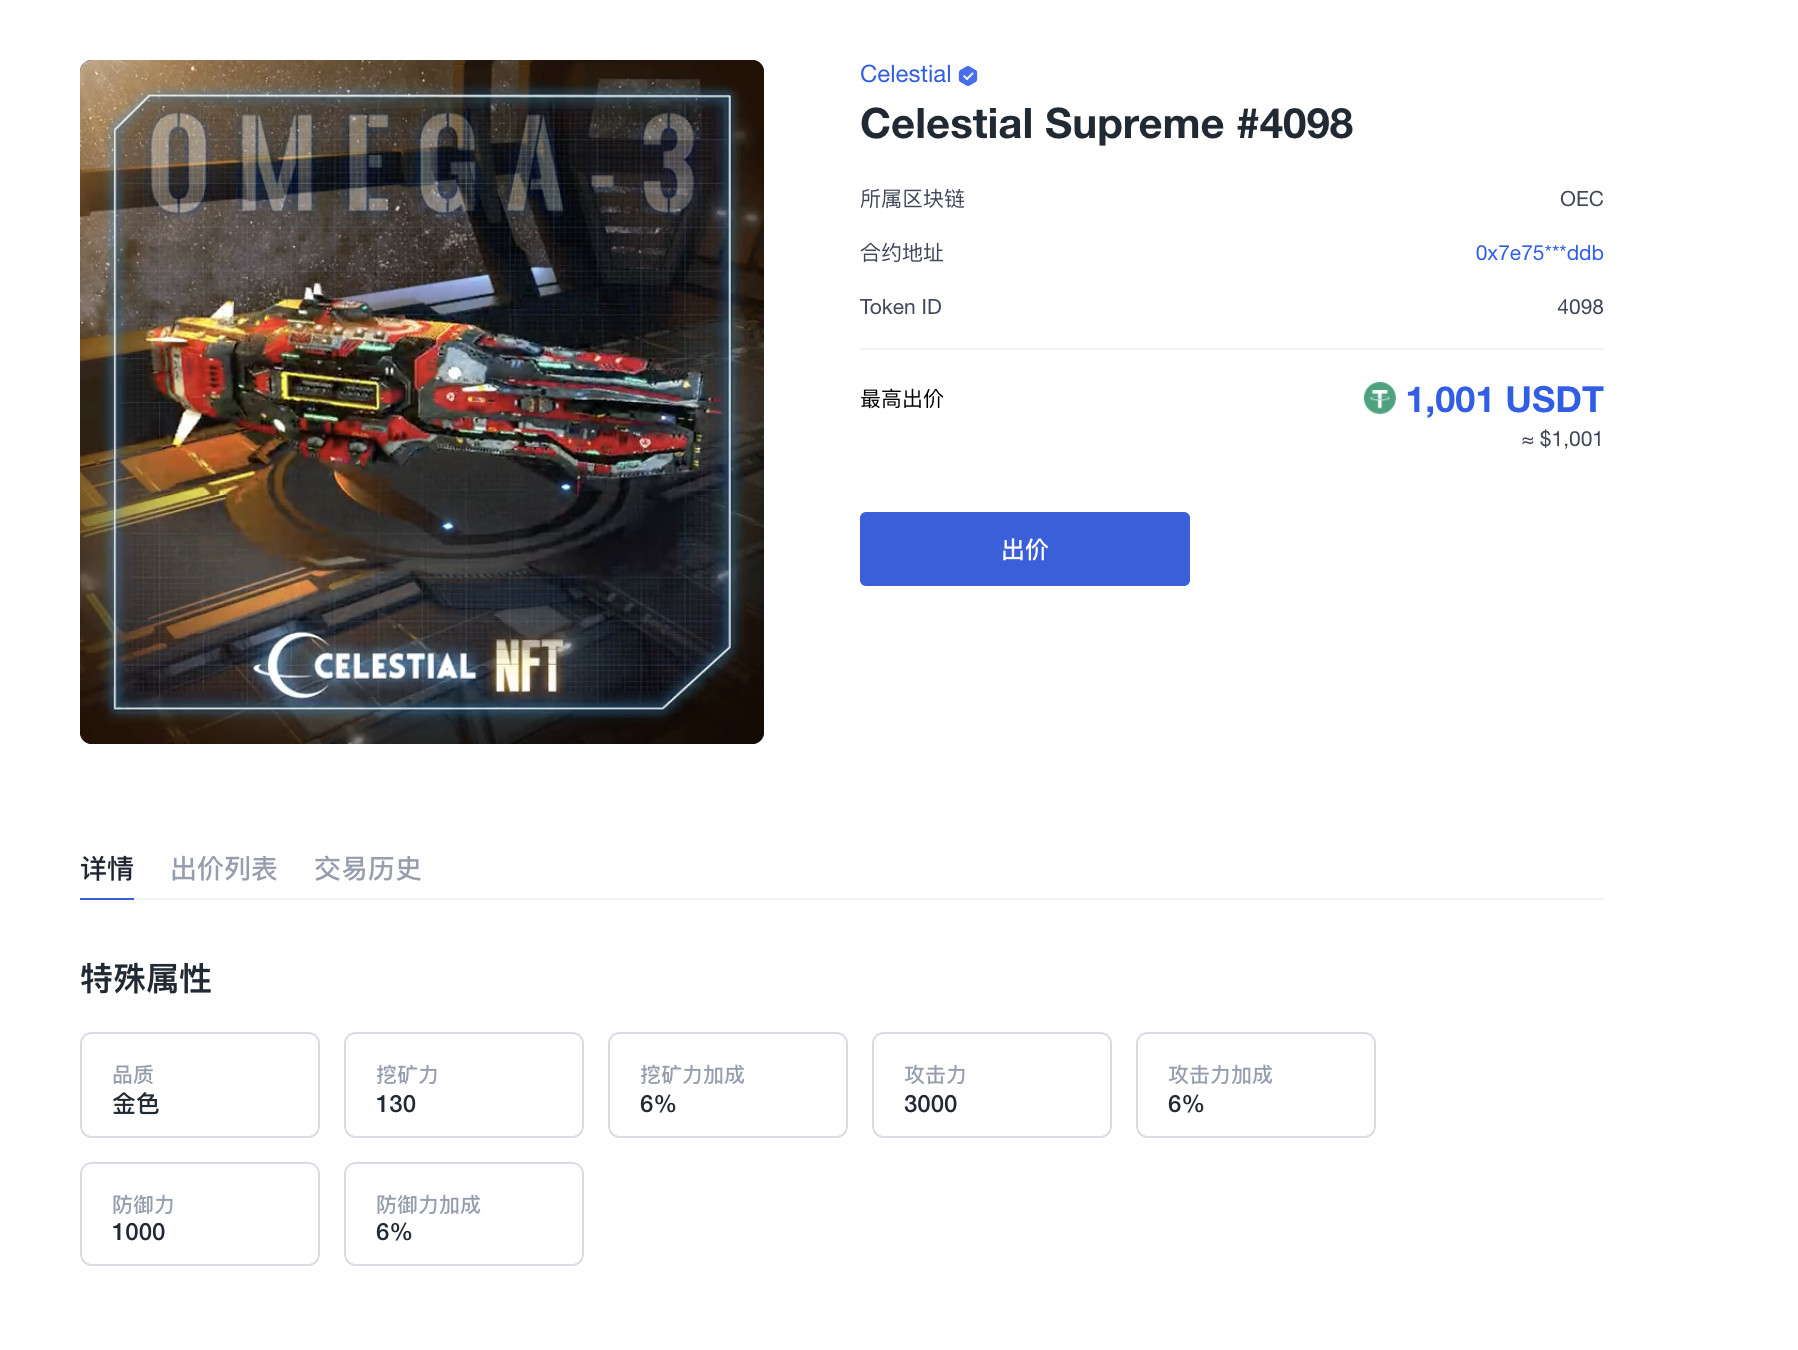Click the green USDT Tether coin icon
This screenshot has width=1798, height=1350.
[x=1379, y=398]
